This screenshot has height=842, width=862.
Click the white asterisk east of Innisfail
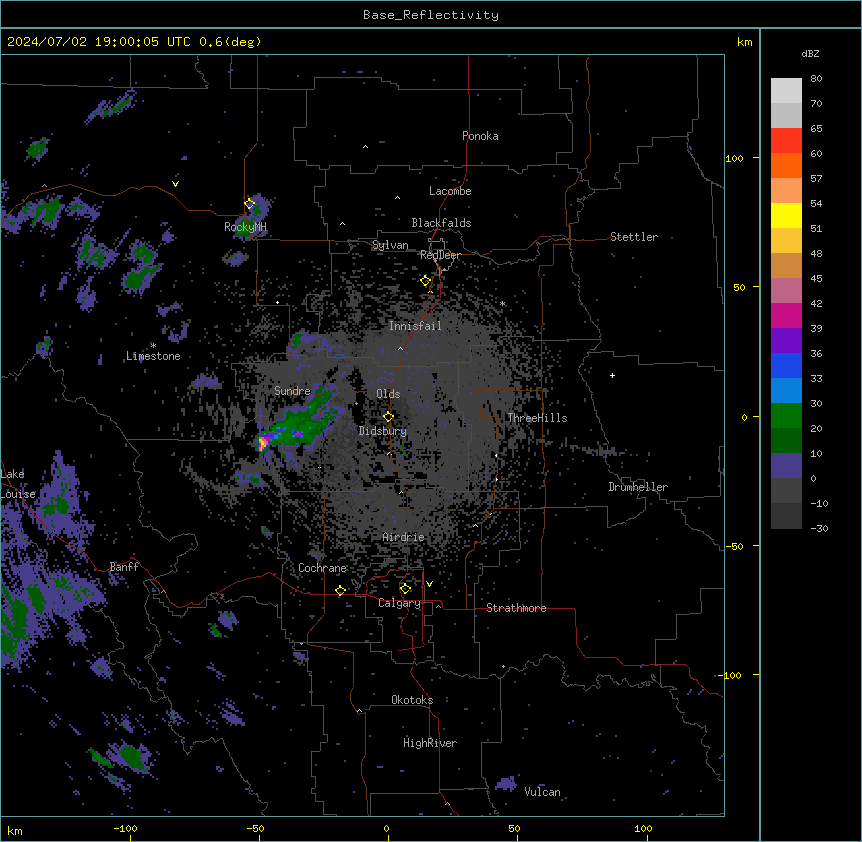click(502, 303)
